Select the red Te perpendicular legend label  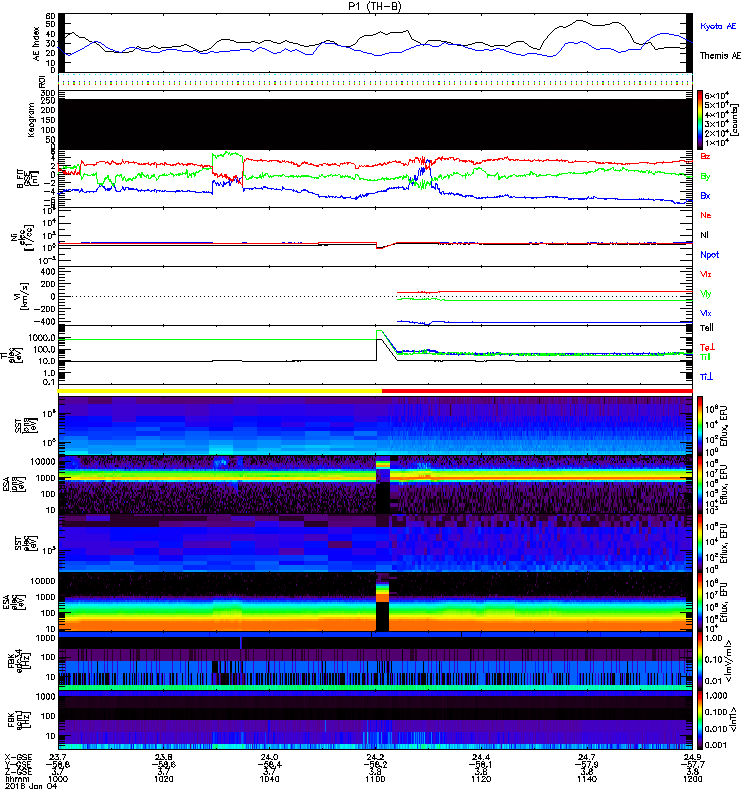click(x=707, y=347)
